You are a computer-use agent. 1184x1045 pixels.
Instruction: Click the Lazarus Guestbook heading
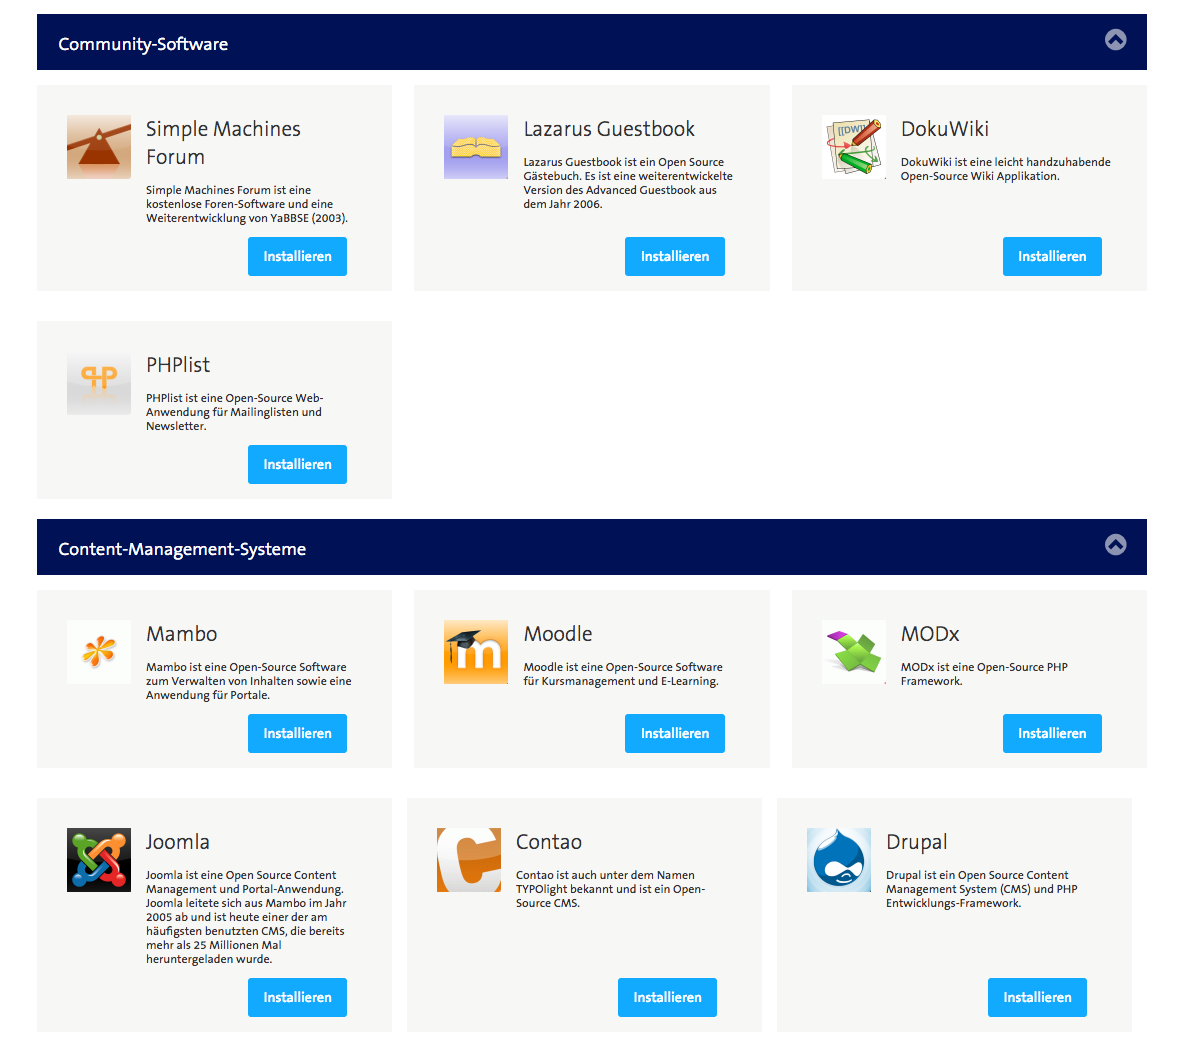point(609,129)
